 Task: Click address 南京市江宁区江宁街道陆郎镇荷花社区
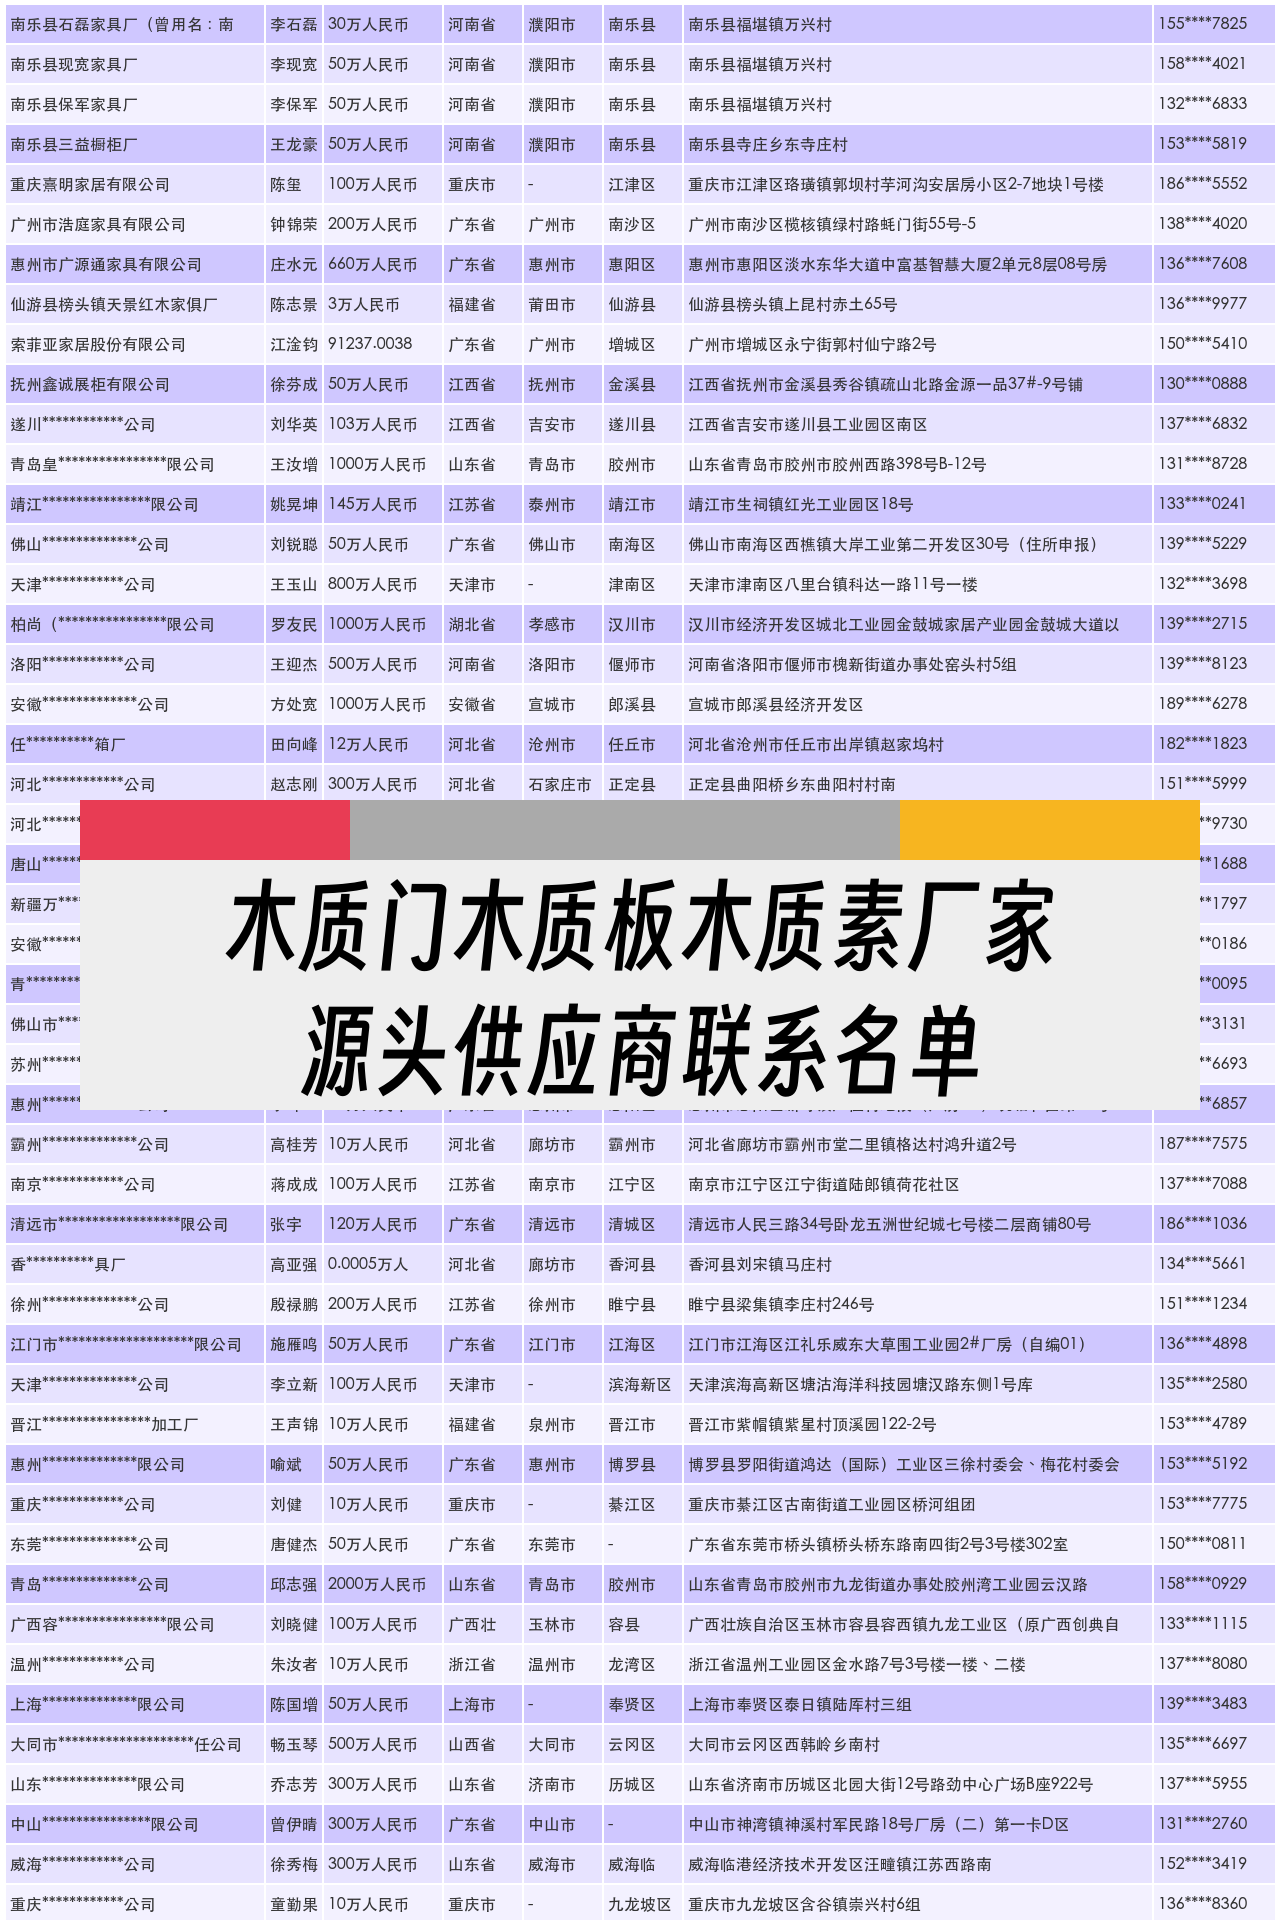pos(823,1184)
